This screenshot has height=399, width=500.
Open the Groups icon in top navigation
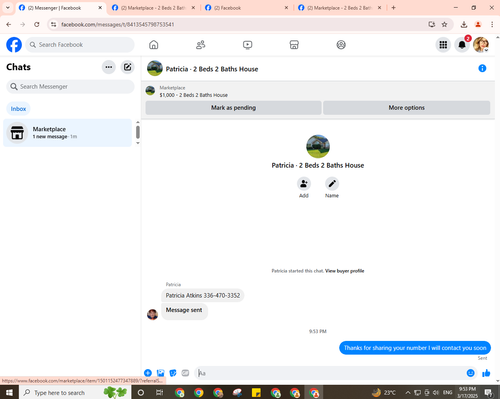pyautogui.click(x=341, y=45)
